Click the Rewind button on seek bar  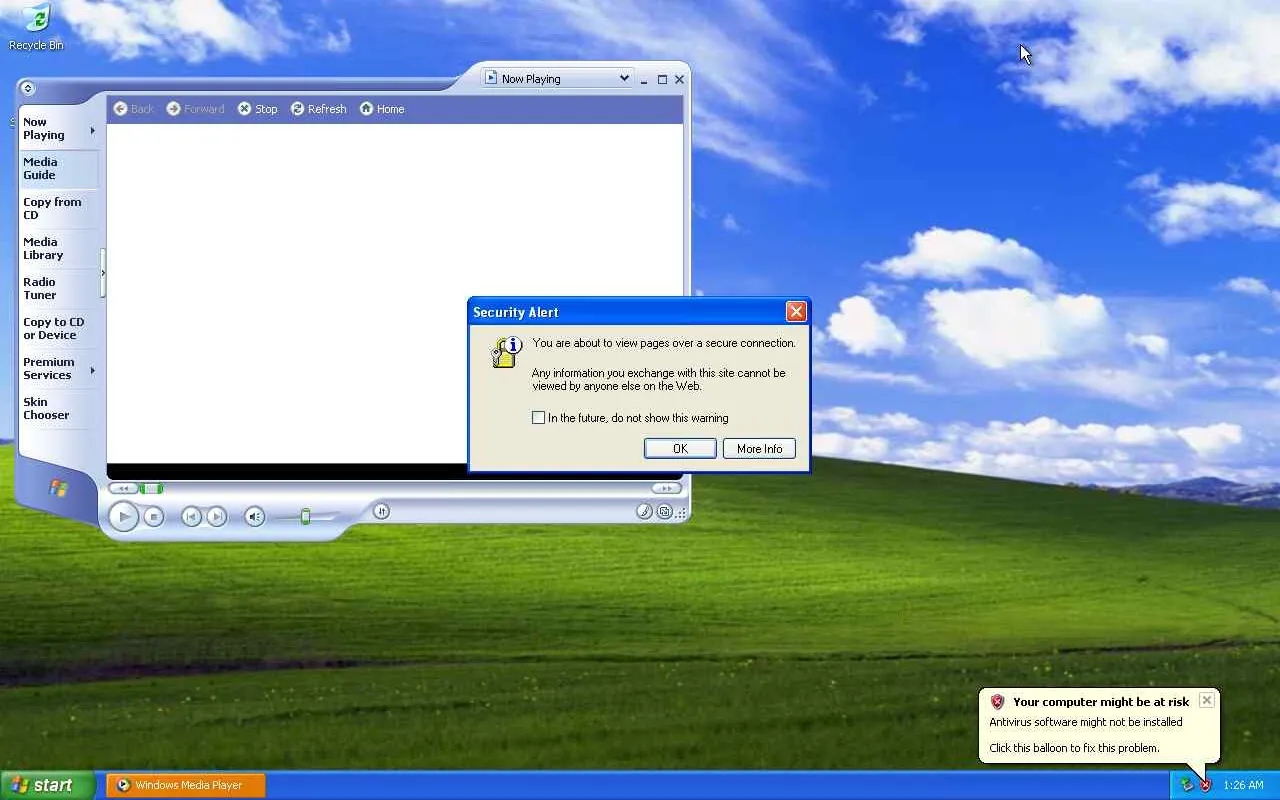click(123, 488)
